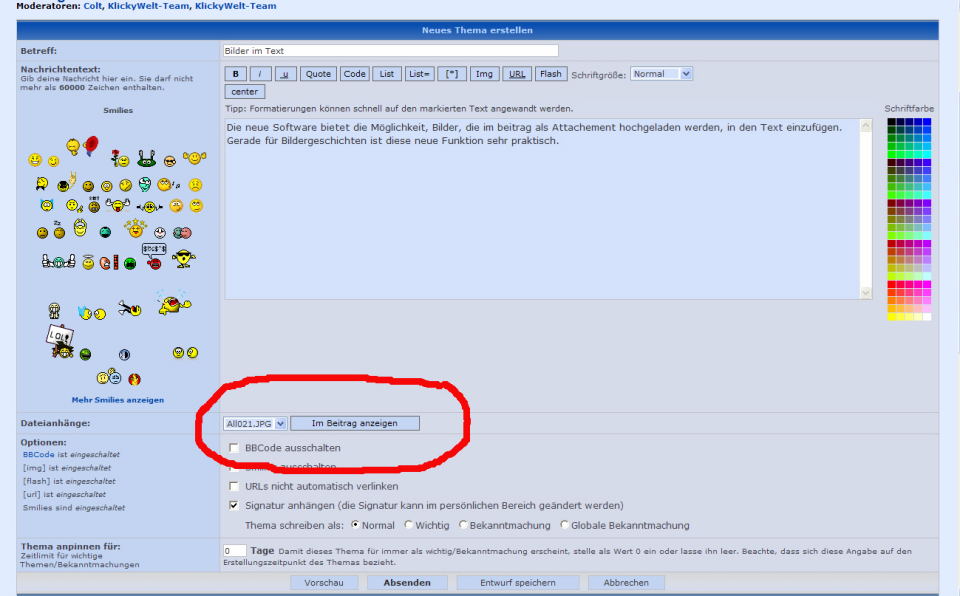Click the Betreff subject input field
Screen dimensions: 960x596
pyautogui.click(x=390, y=51)
